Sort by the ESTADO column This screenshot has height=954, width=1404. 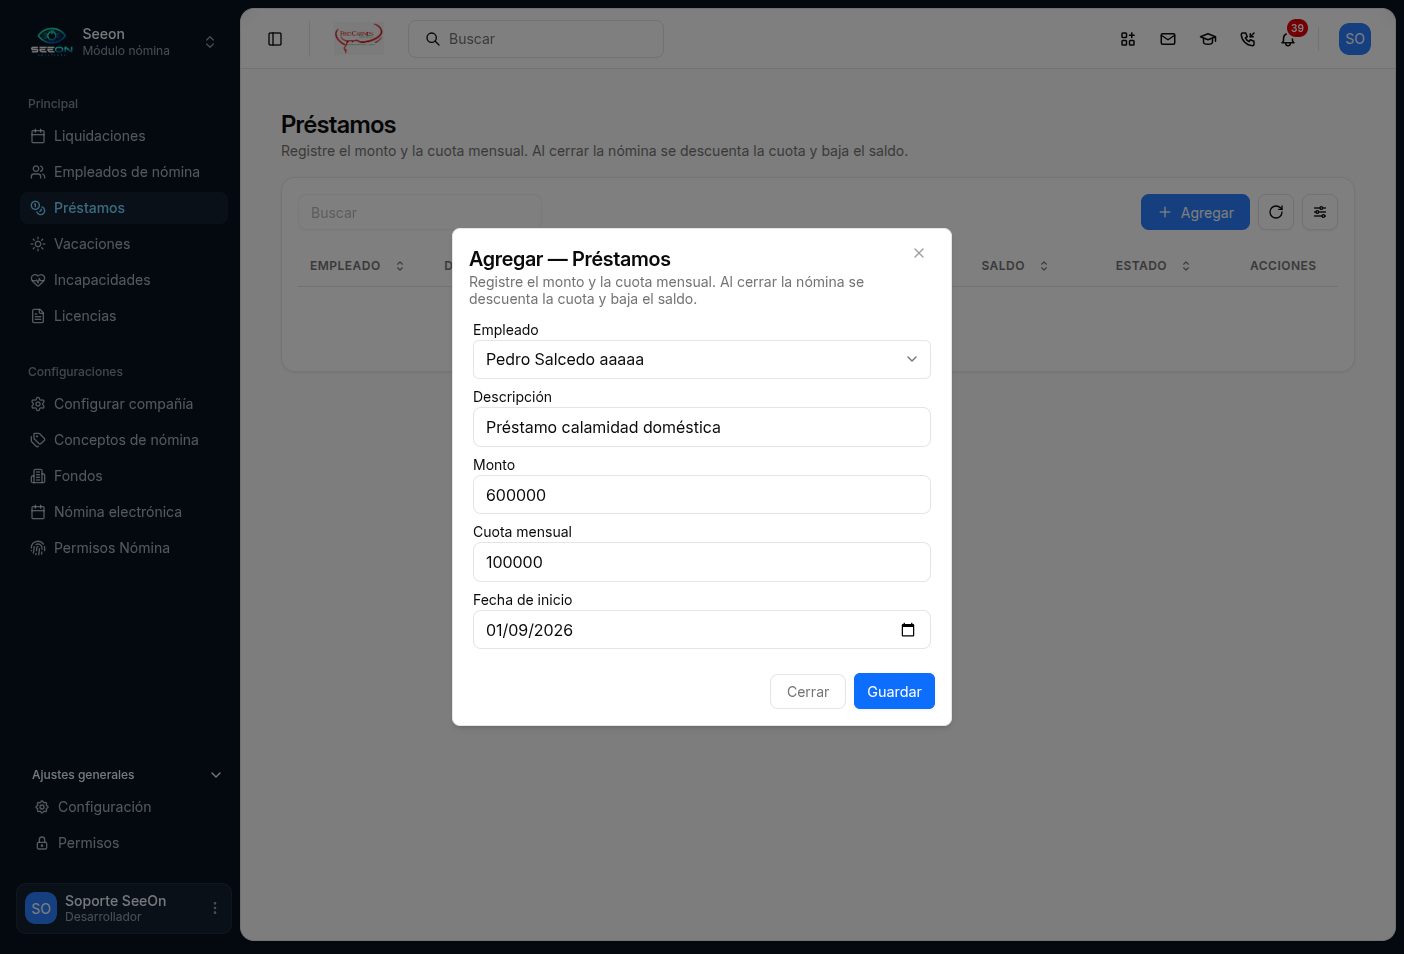pos(1153,266)
